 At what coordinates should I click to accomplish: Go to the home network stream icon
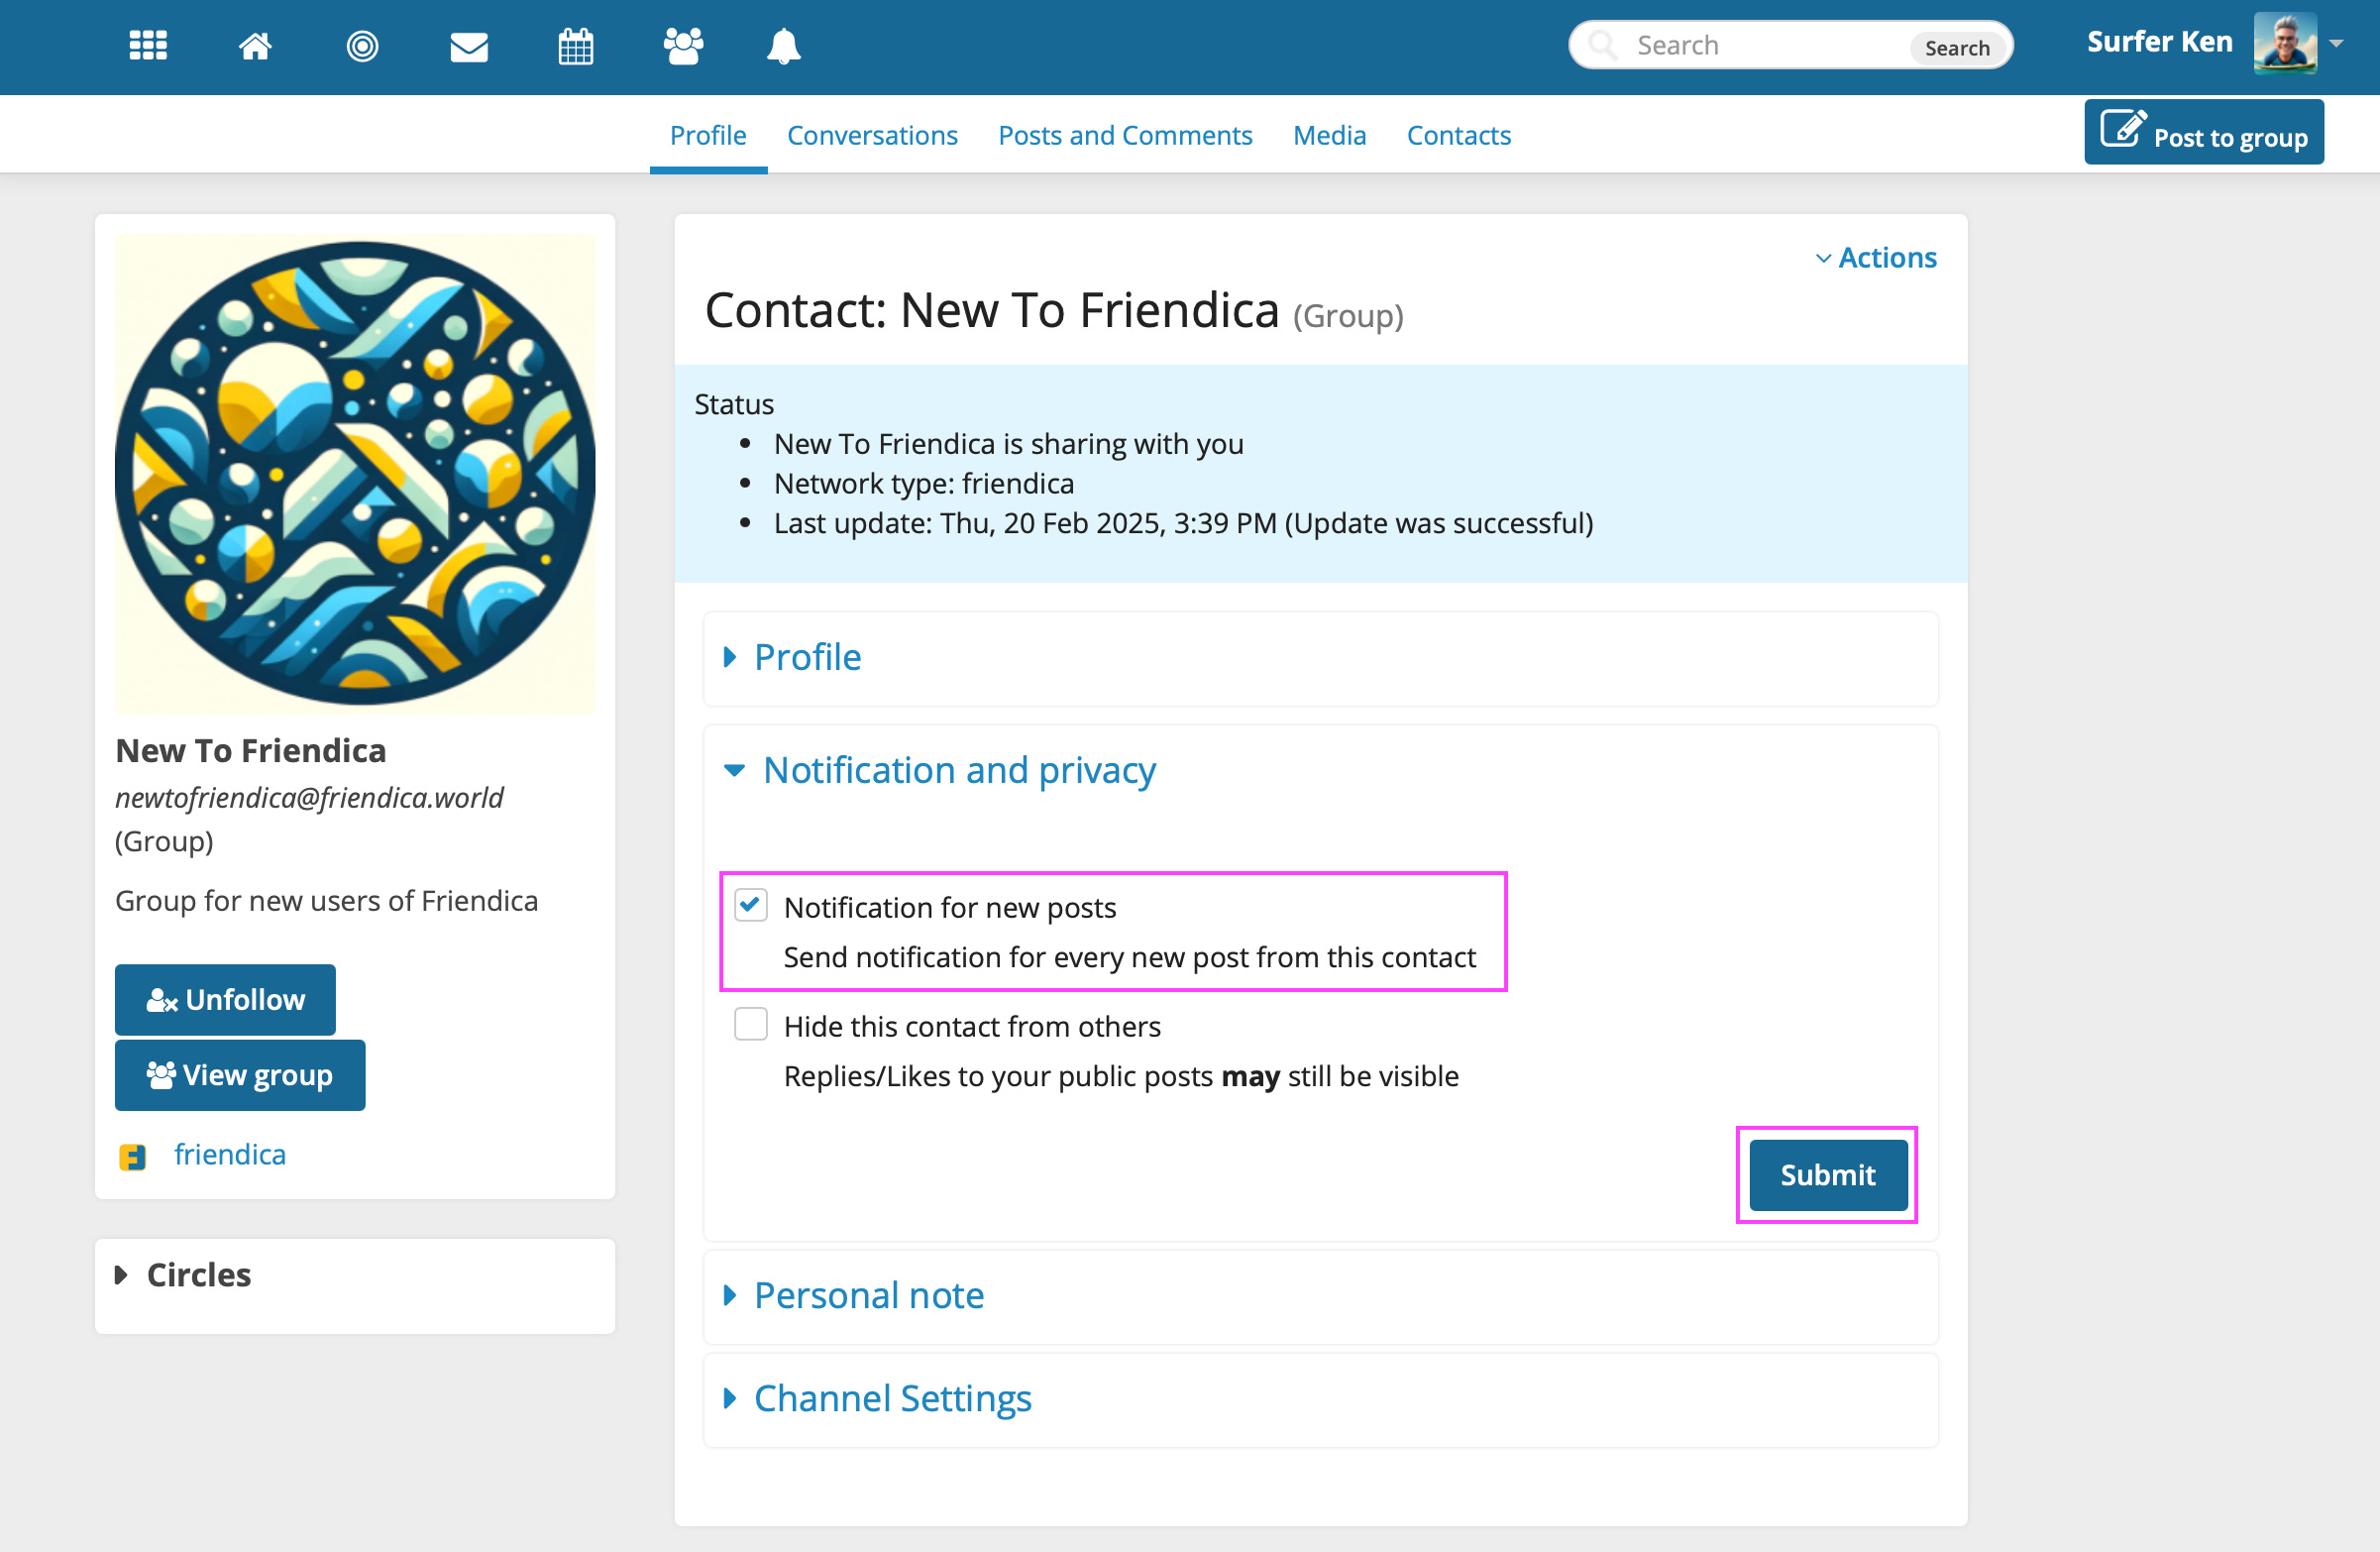pos(255,46)
